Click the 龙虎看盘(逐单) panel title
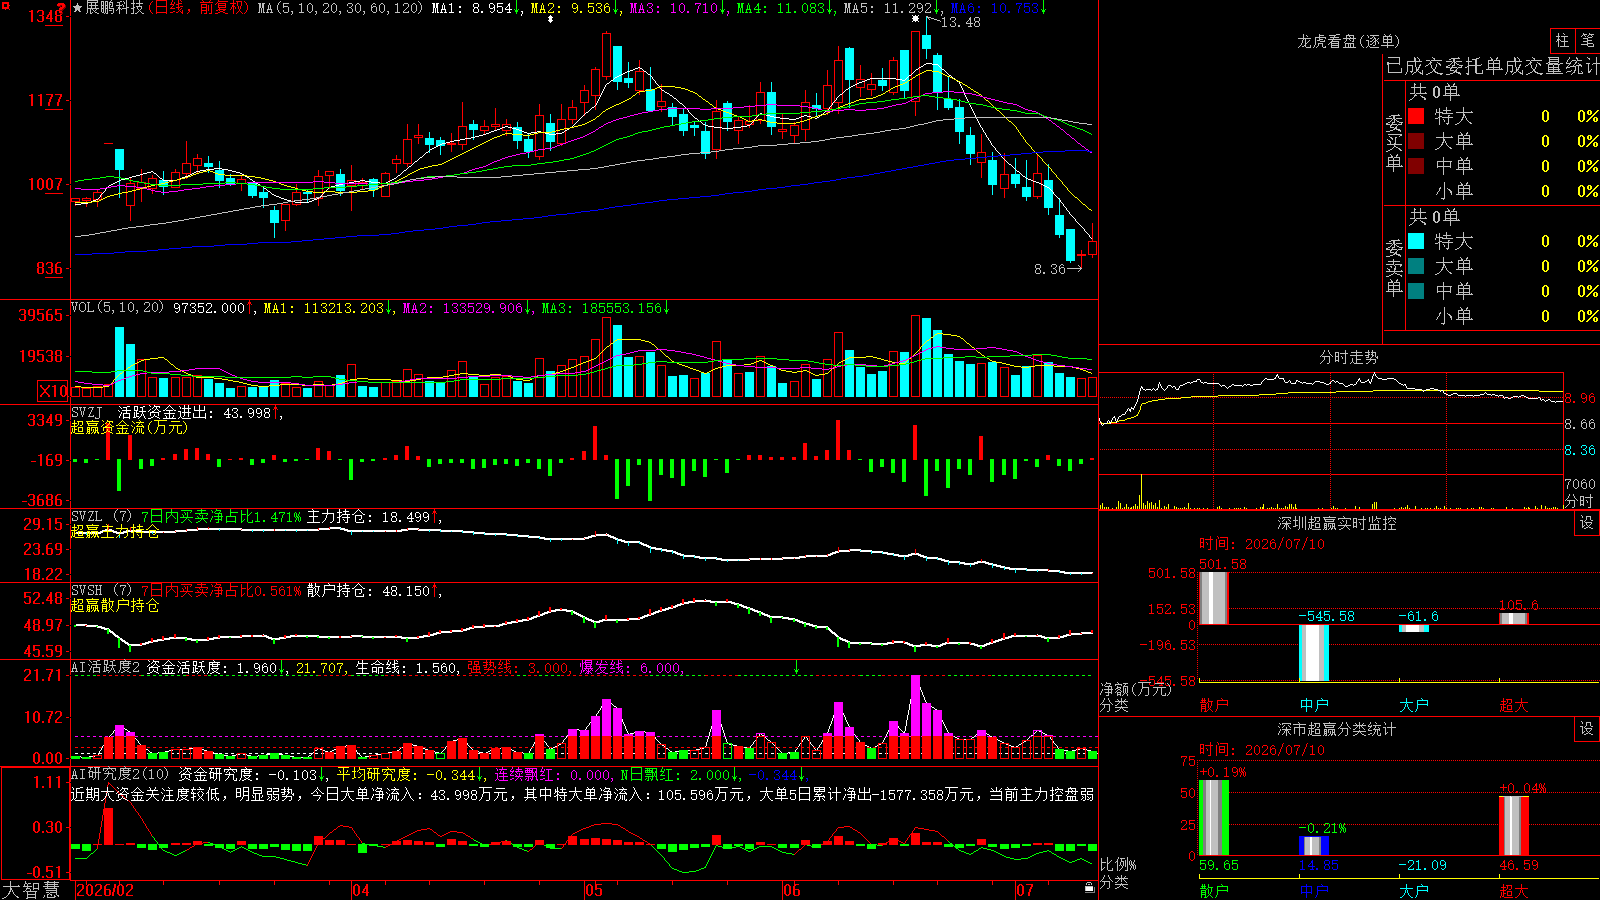 point(1349,41)
